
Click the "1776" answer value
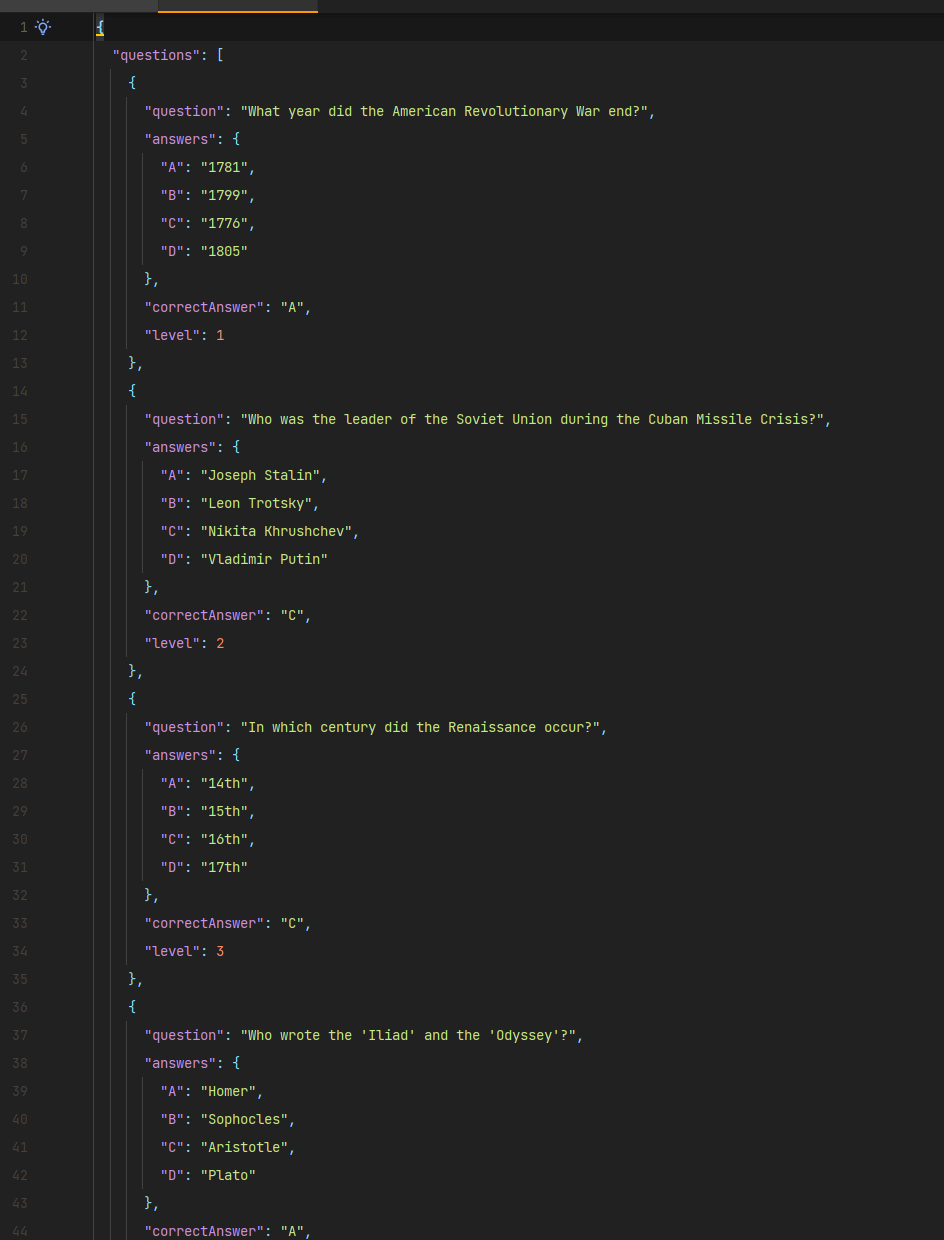[x=226, y=223]
